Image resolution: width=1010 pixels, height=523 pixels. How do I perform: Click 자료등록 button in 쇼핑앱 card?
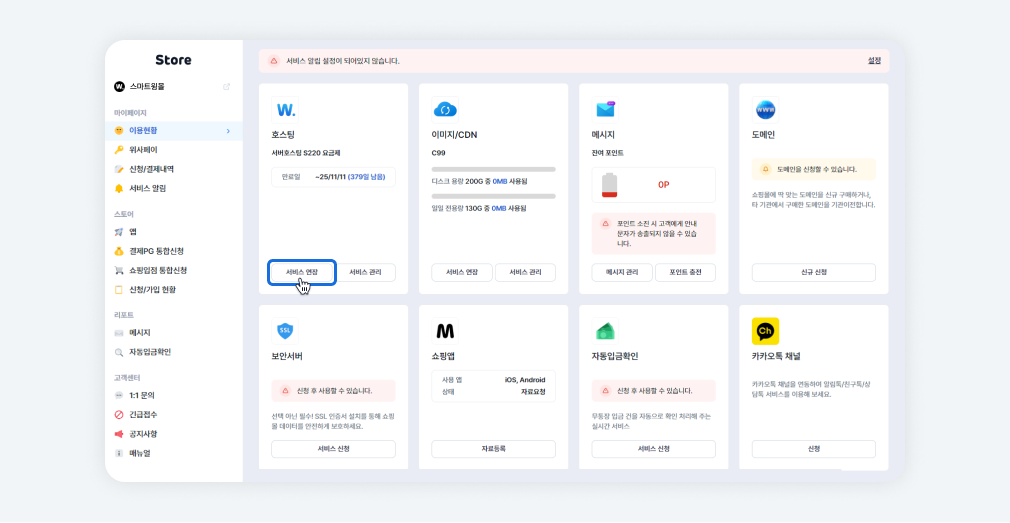[x=493, y=449]
